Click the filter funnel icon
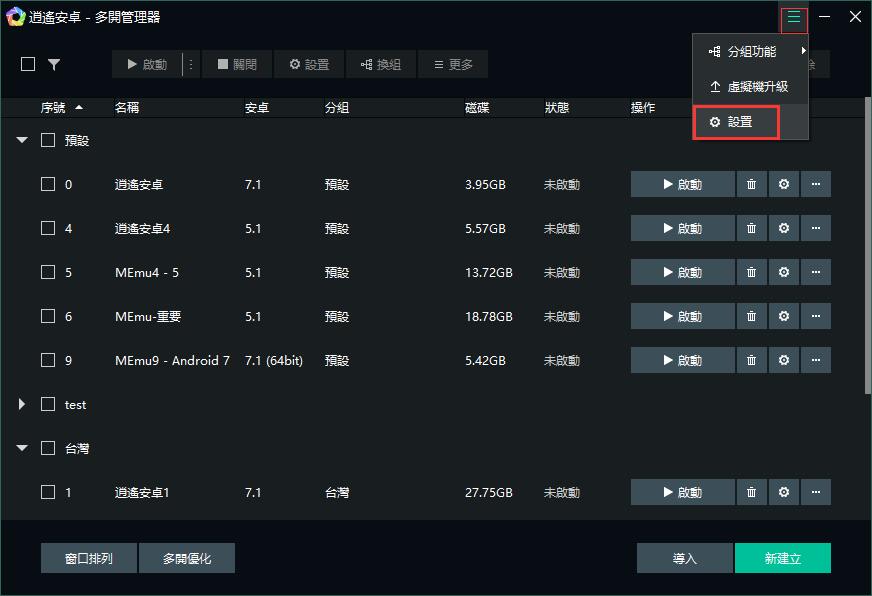 [54, 64]
